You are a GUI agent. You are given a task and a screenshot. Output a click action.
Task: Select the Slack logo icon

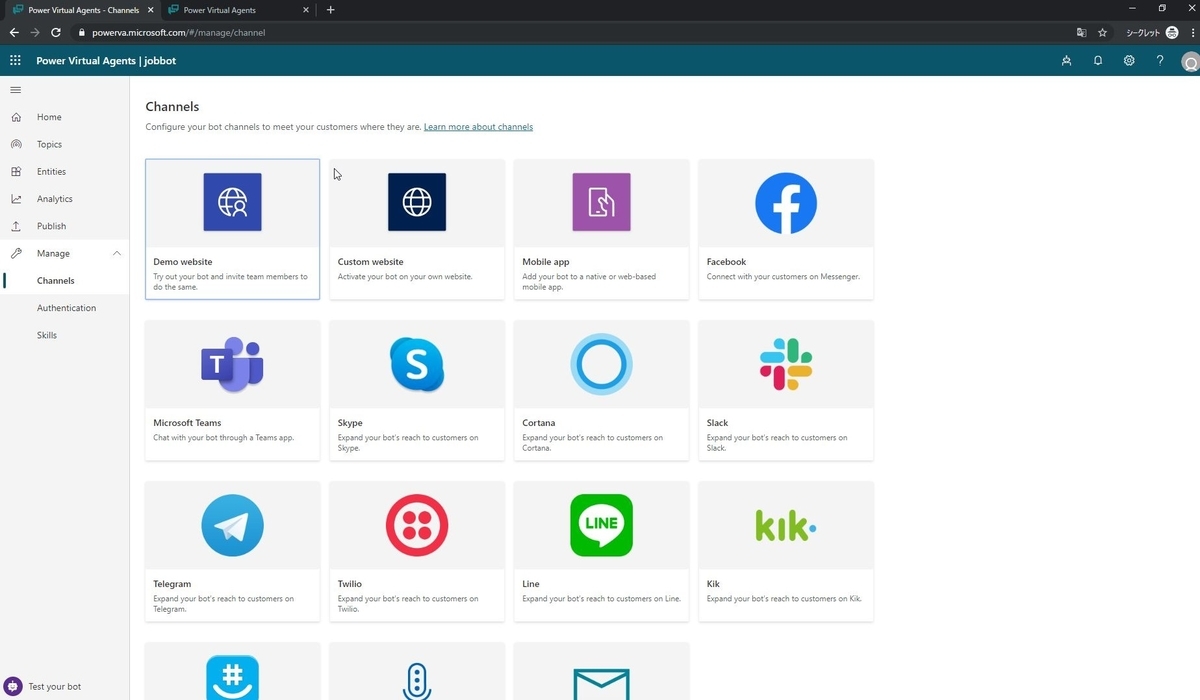coord(786,364)
